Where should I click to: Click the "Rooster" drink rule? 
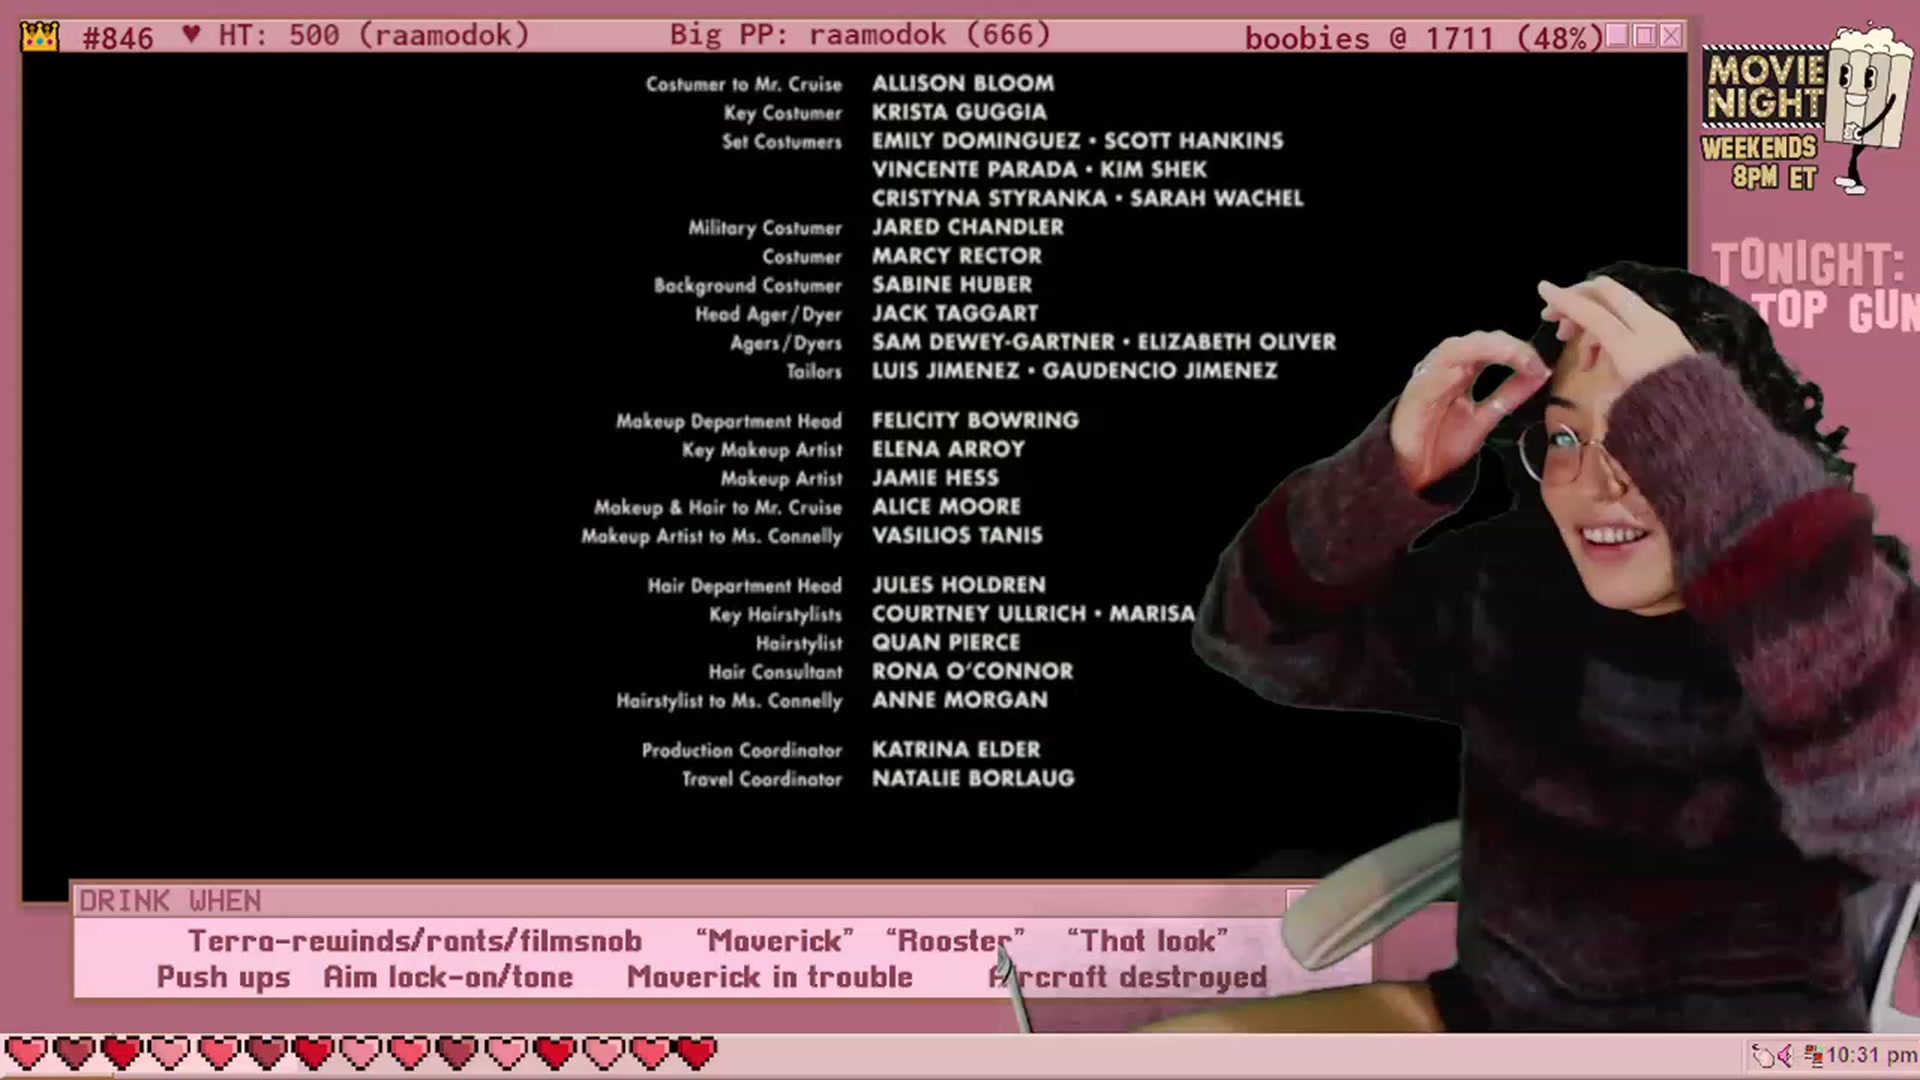[x=955, y=941]
